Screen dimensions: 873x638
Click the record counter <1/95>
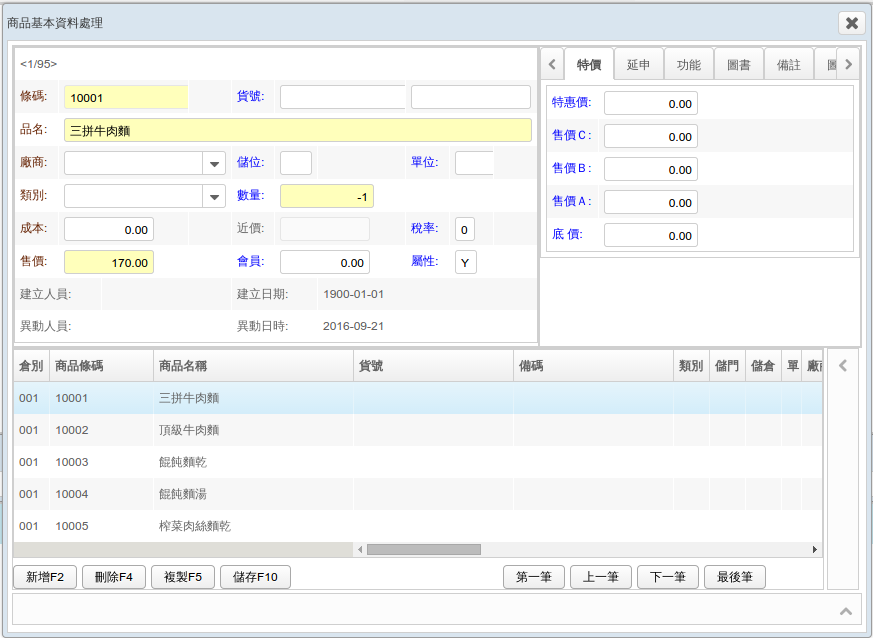click(38, 64)
